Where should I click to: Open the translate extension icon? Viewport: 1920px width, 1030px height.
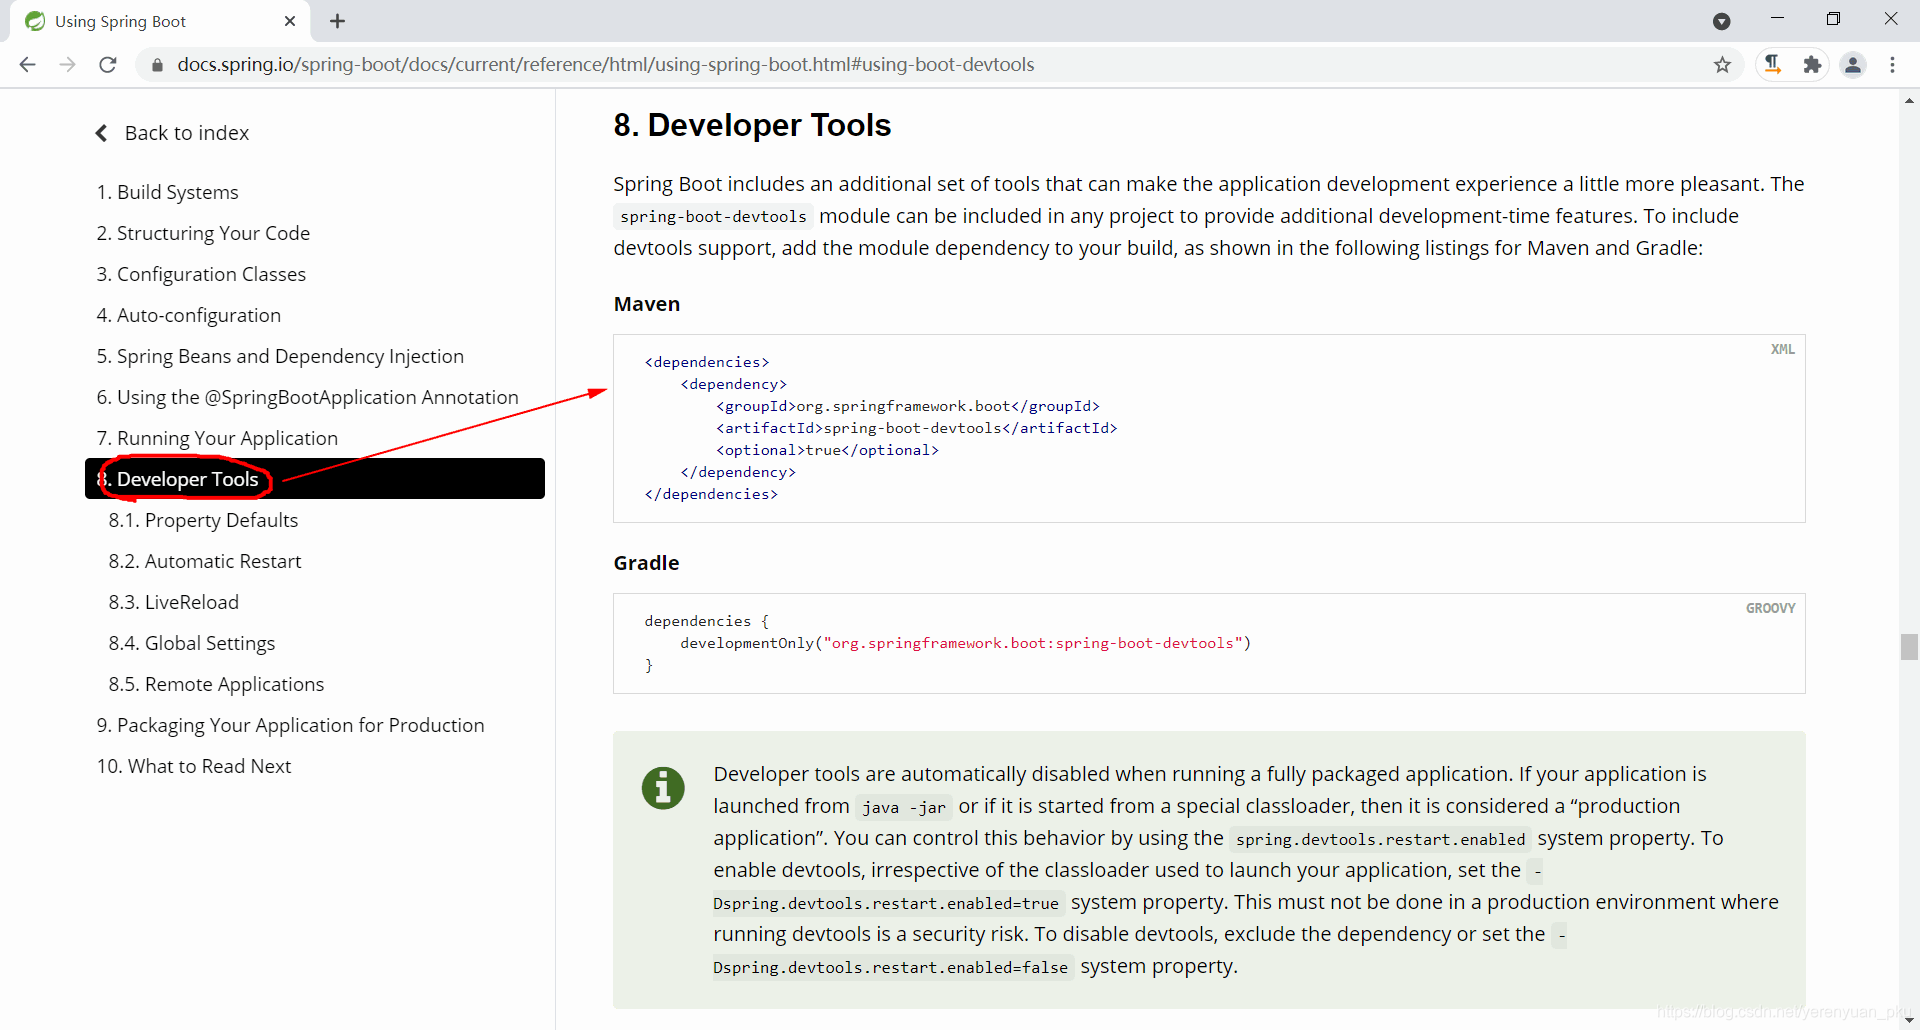[x=1772, y=65]
